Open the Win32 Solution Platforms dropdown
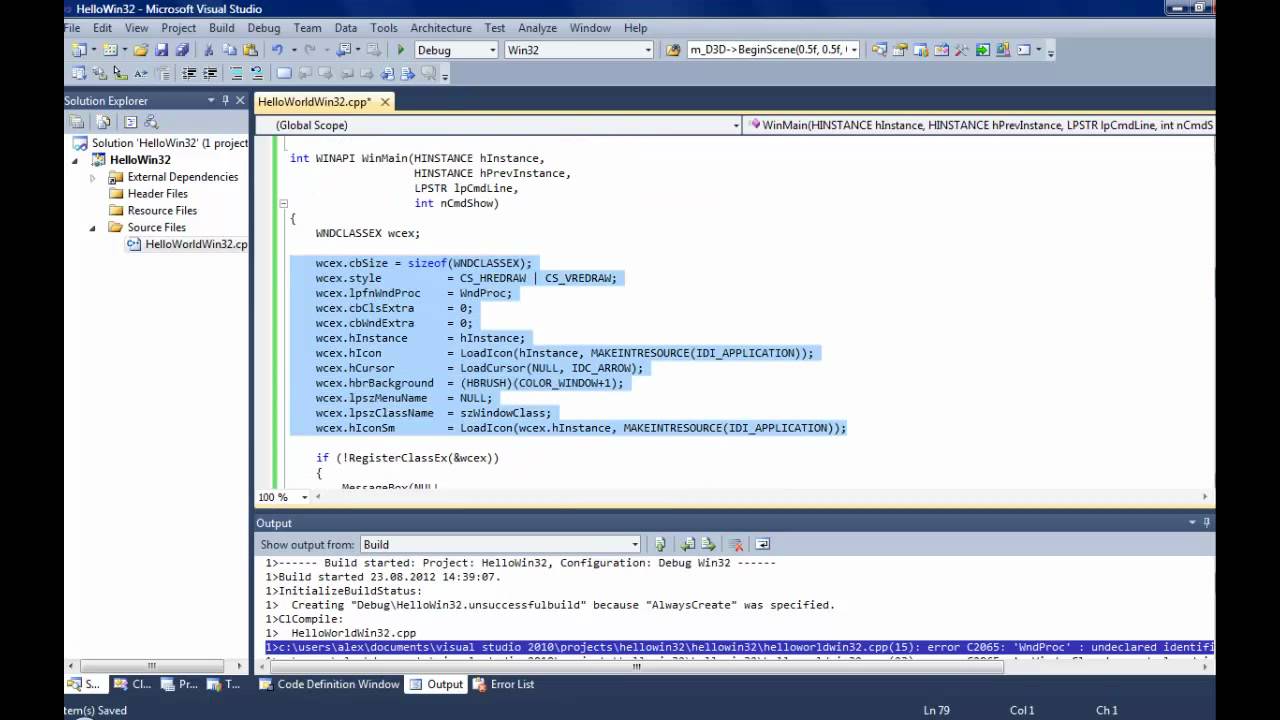Image resolution: width=1280 pixels, height=720 pixels. tap(579, 50)
